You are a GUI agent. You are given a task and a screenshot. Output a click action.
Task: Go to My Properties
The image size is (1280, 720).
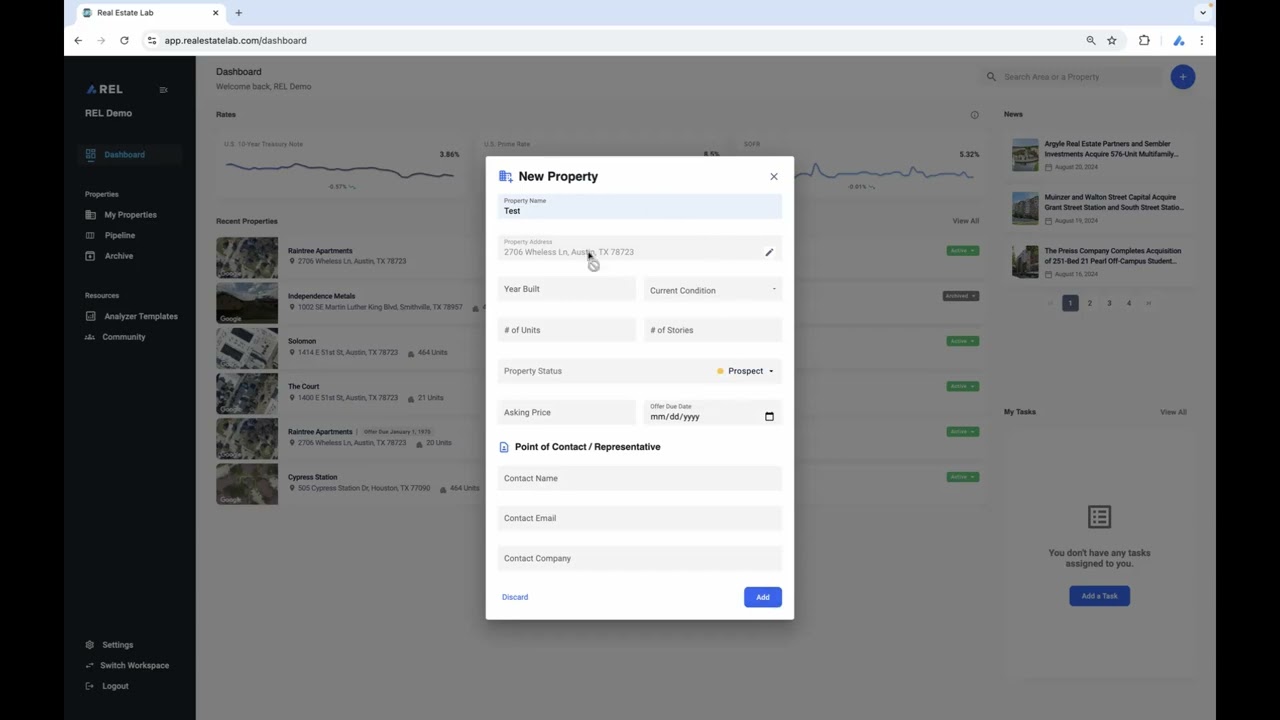130,215
